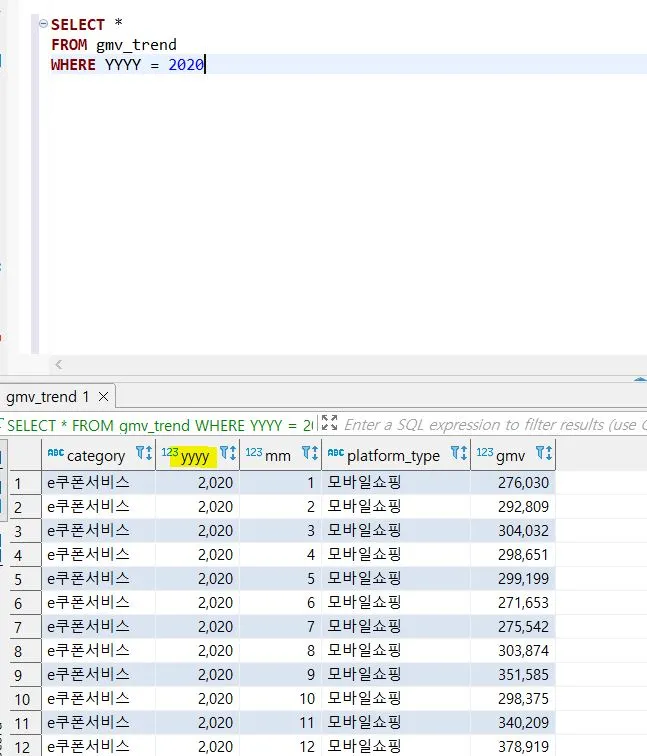647x756 pixels.
Task: Click the category cell in row 2
Action: 98,507
